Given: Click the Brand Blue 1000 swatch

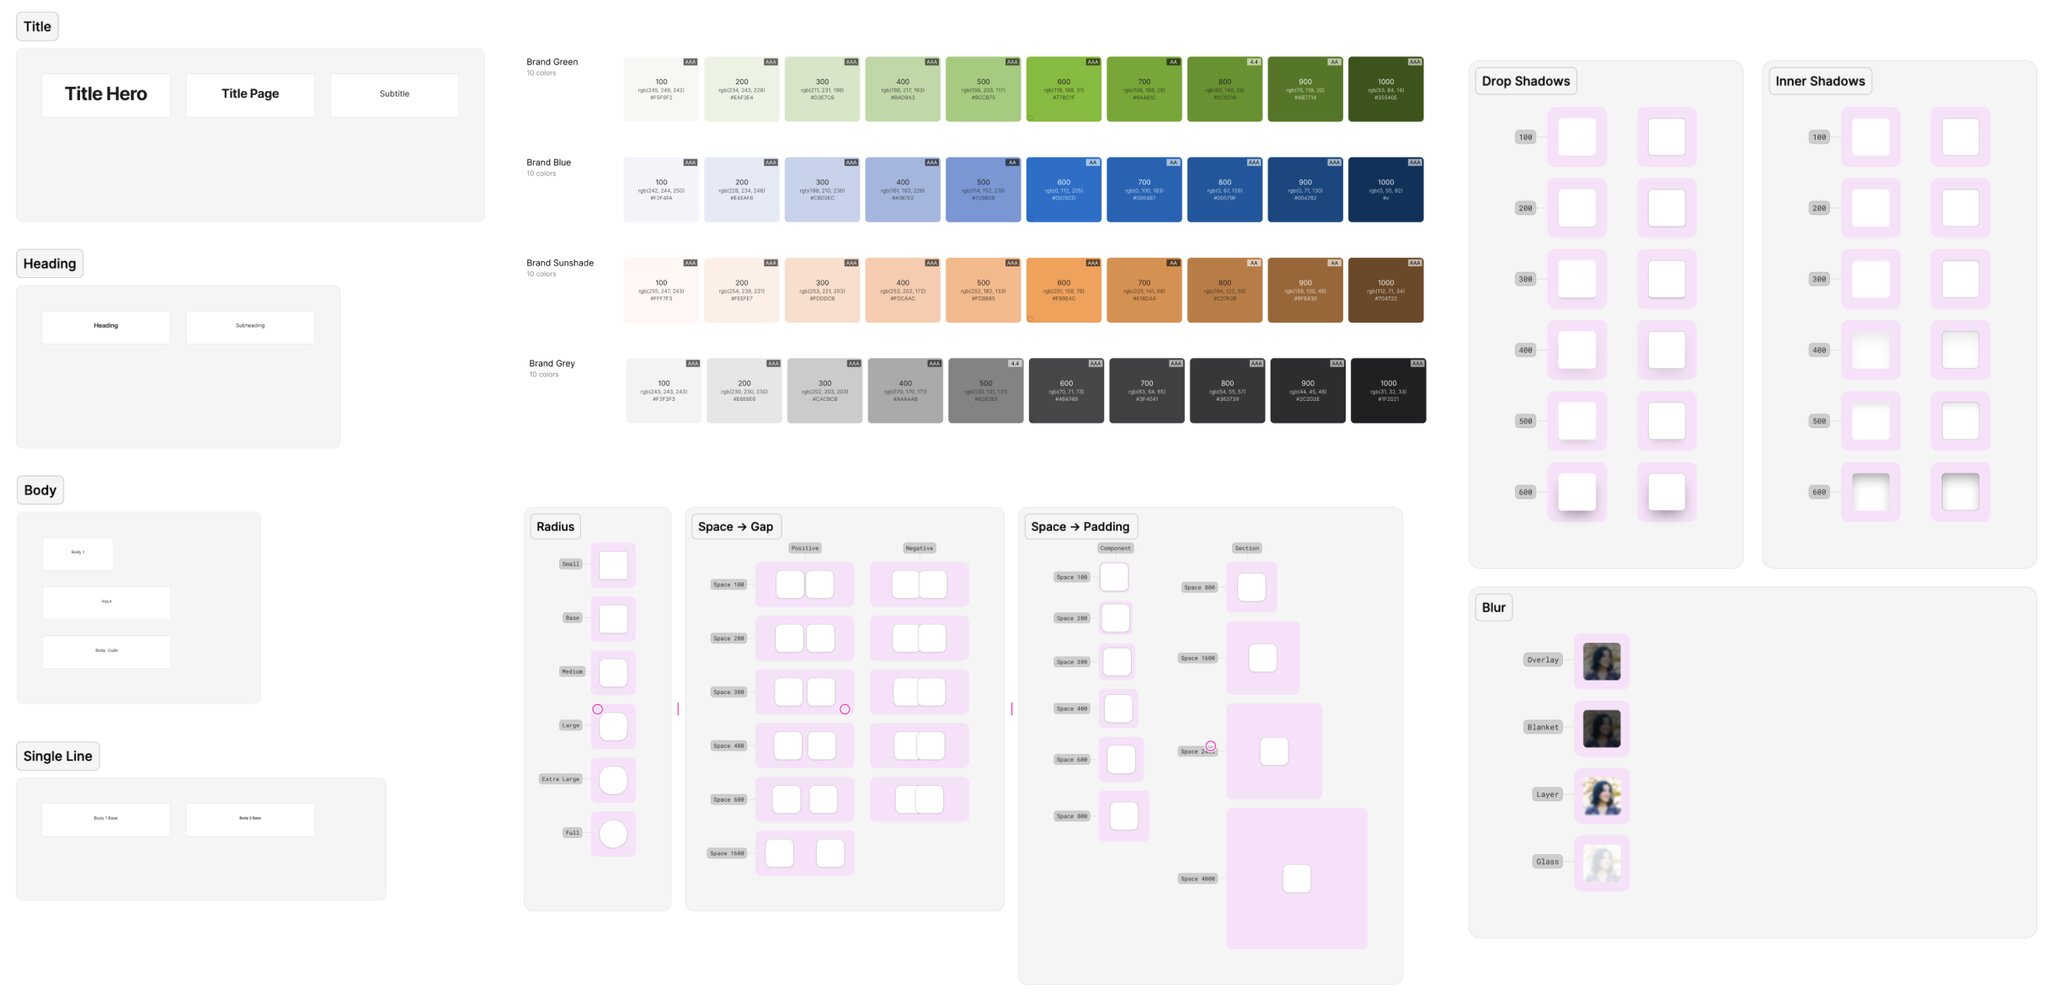Looking at the screenshot, I should click(x=1385, y=190).
